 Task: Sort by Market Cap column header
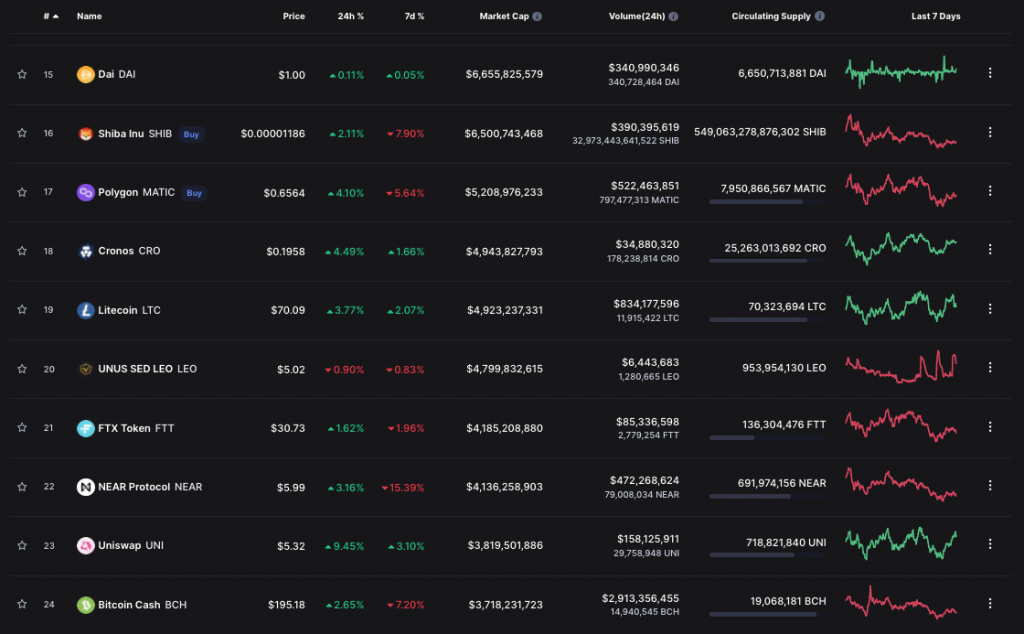(x=504, y=16)
